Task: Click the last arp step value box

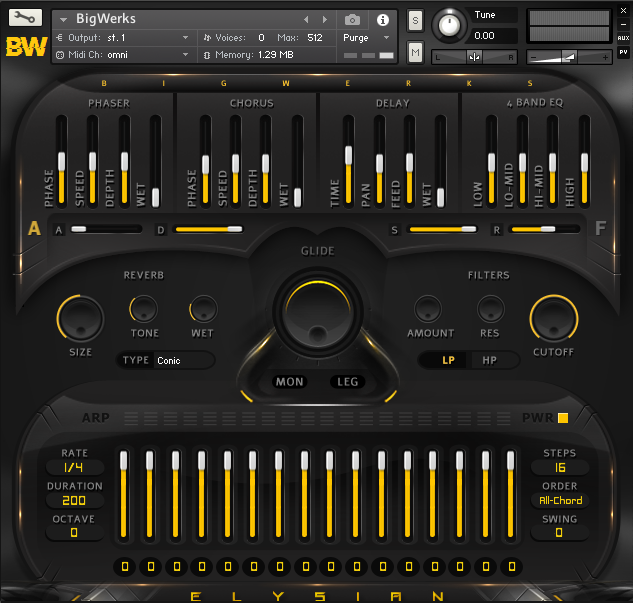Action: (x=511, y=567)
